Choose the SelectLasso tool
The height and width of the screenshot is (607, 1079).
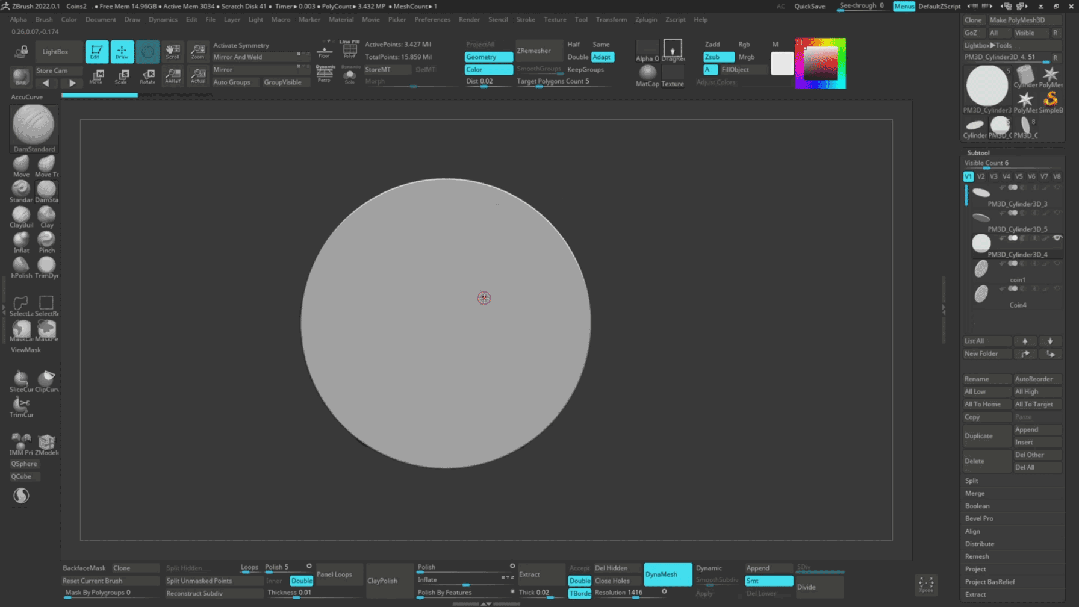pos(21,306)
